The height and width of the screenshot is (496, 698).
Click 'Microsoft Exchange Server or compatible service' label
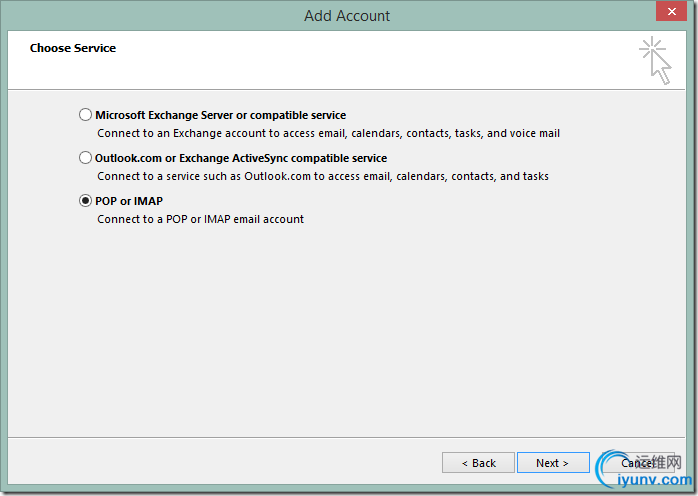point(220,115)
